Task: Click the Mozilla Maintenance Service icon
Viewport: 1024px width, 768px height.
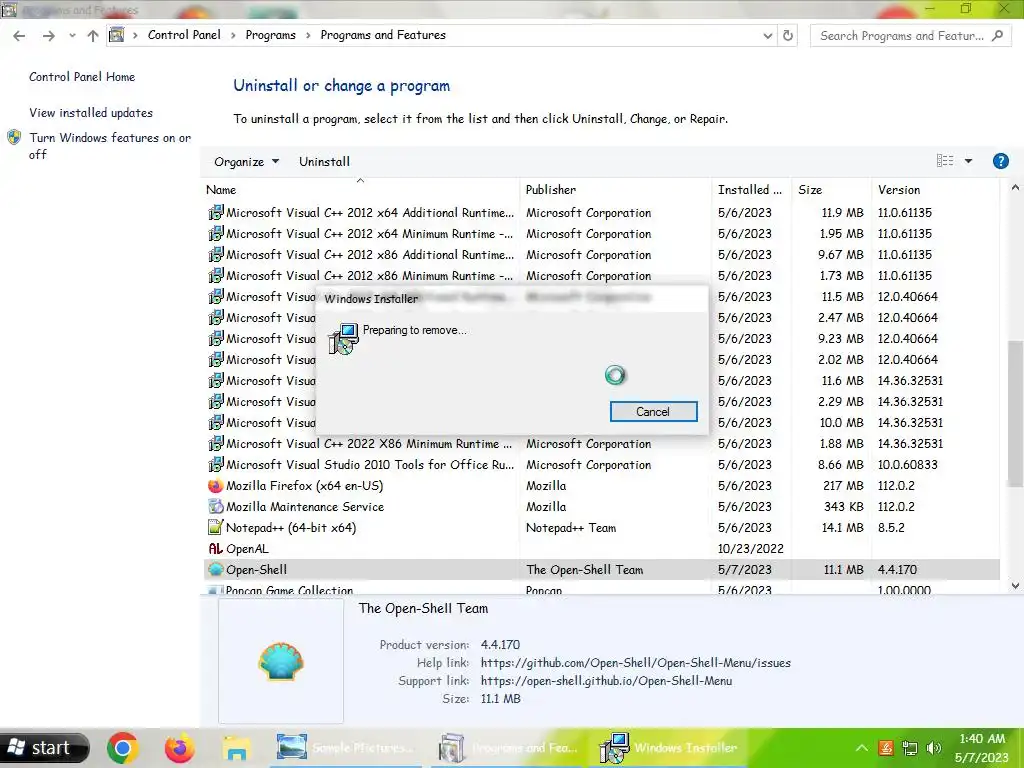Action: pos(215,507)
